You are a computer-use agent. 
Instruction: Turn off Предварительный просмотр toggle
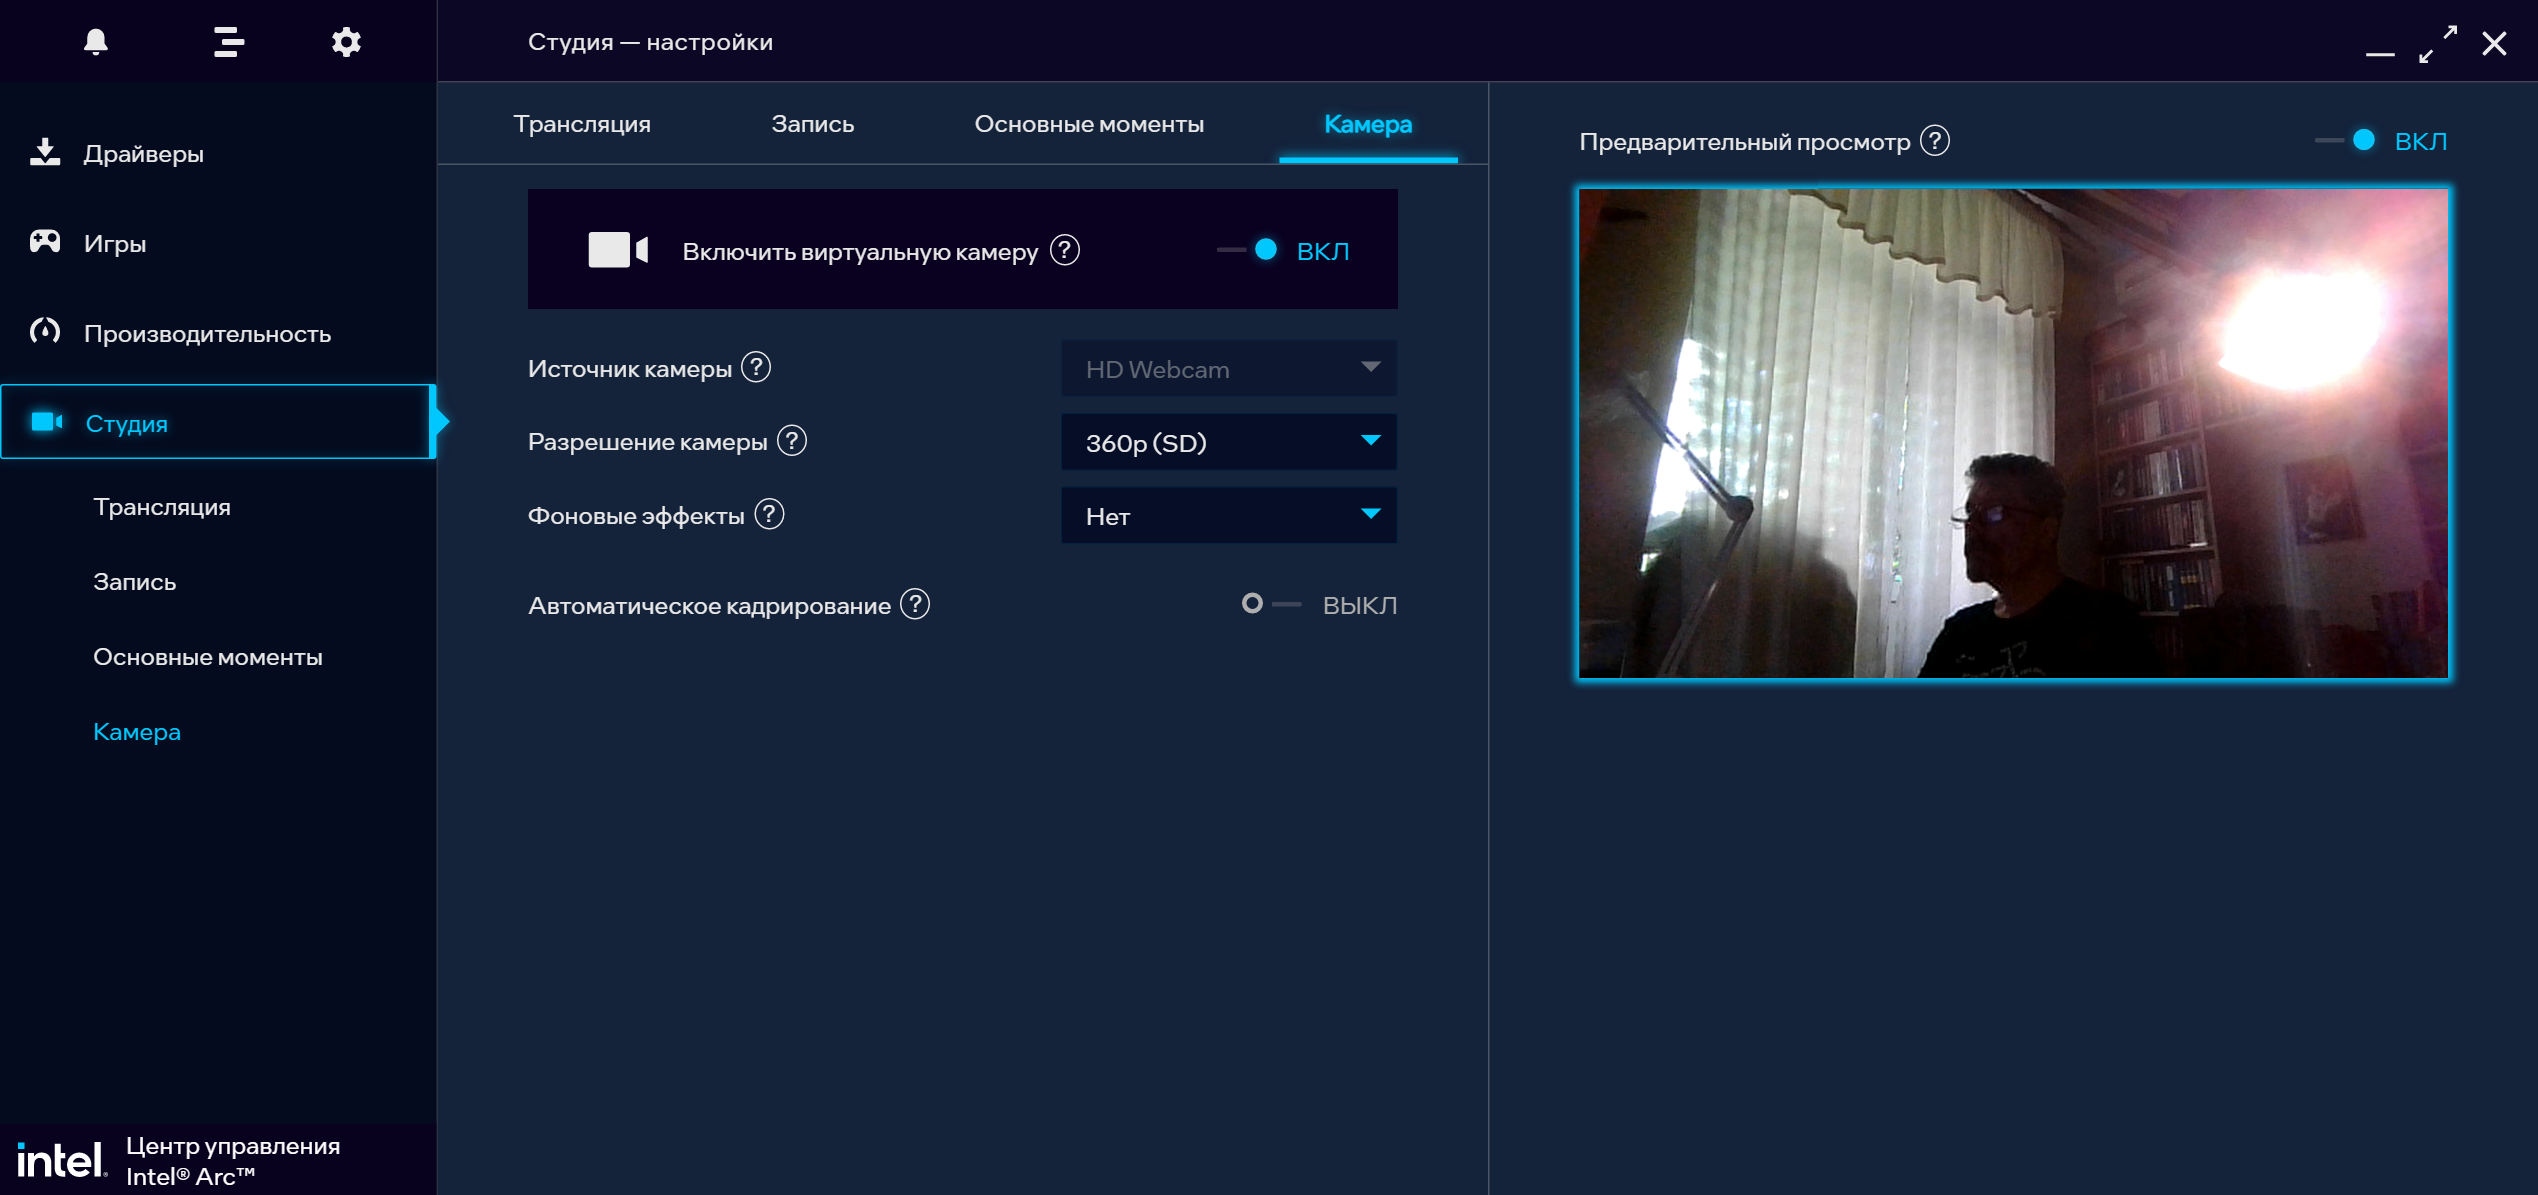point(2347,141)
